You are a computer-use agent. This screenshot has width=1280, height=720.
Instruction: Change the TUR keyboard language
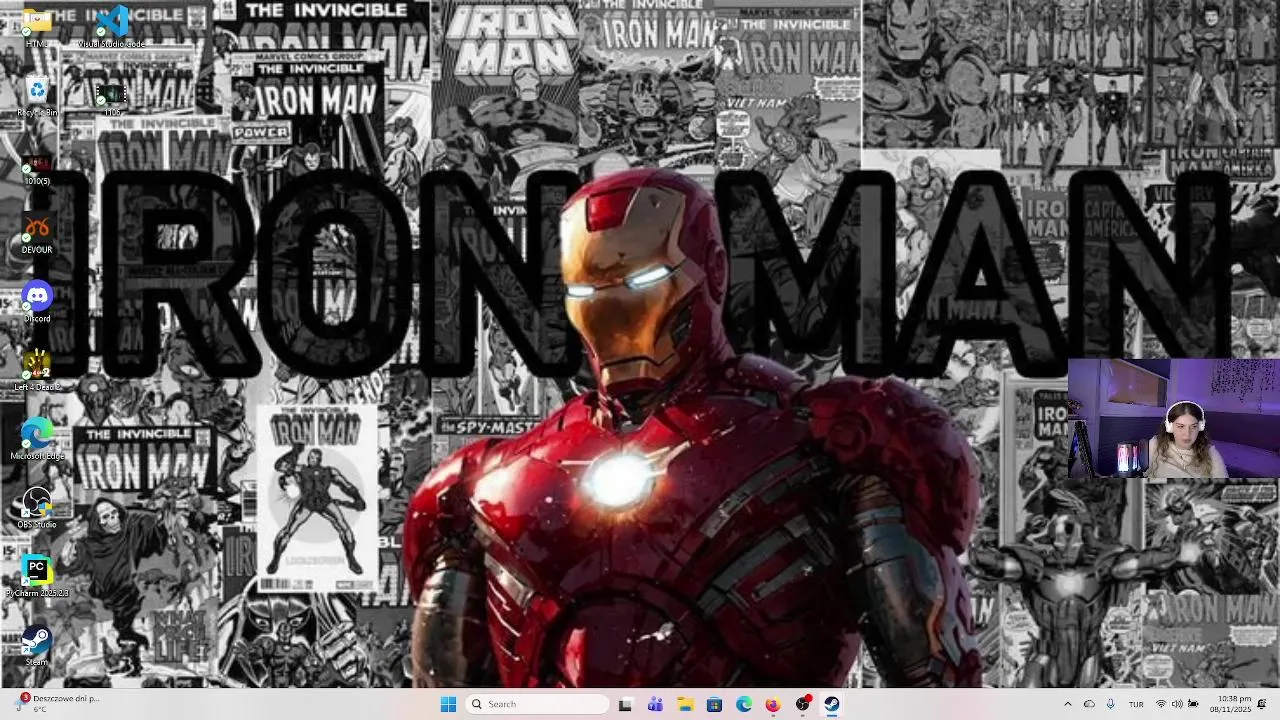(1136, 704)
